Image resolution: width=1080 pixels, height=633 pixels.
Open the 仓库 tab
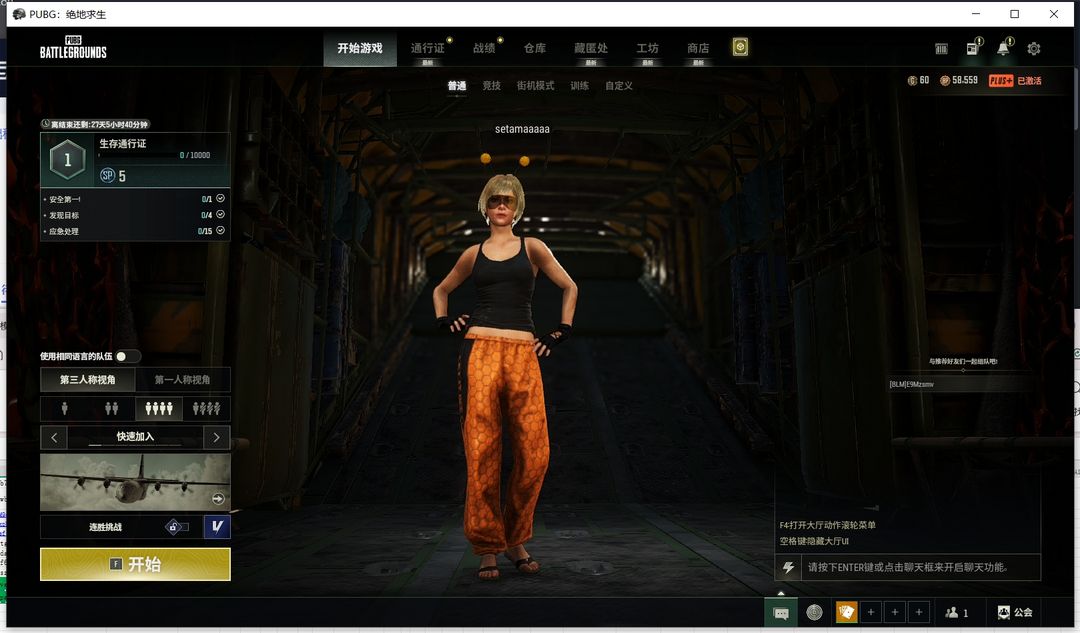(535, 48)
